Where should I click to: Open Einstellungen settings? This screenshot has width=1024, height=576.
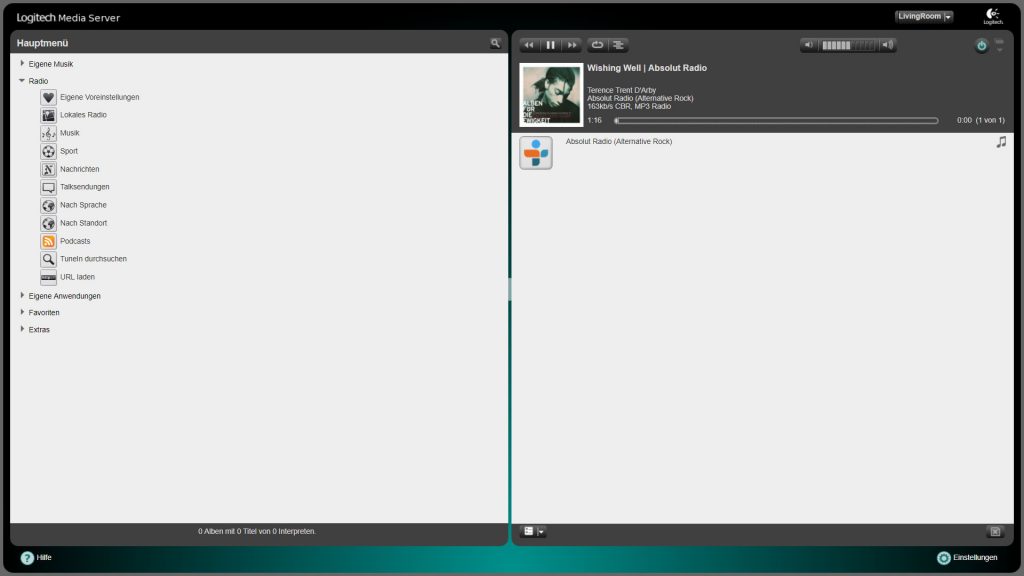[967, 558]
